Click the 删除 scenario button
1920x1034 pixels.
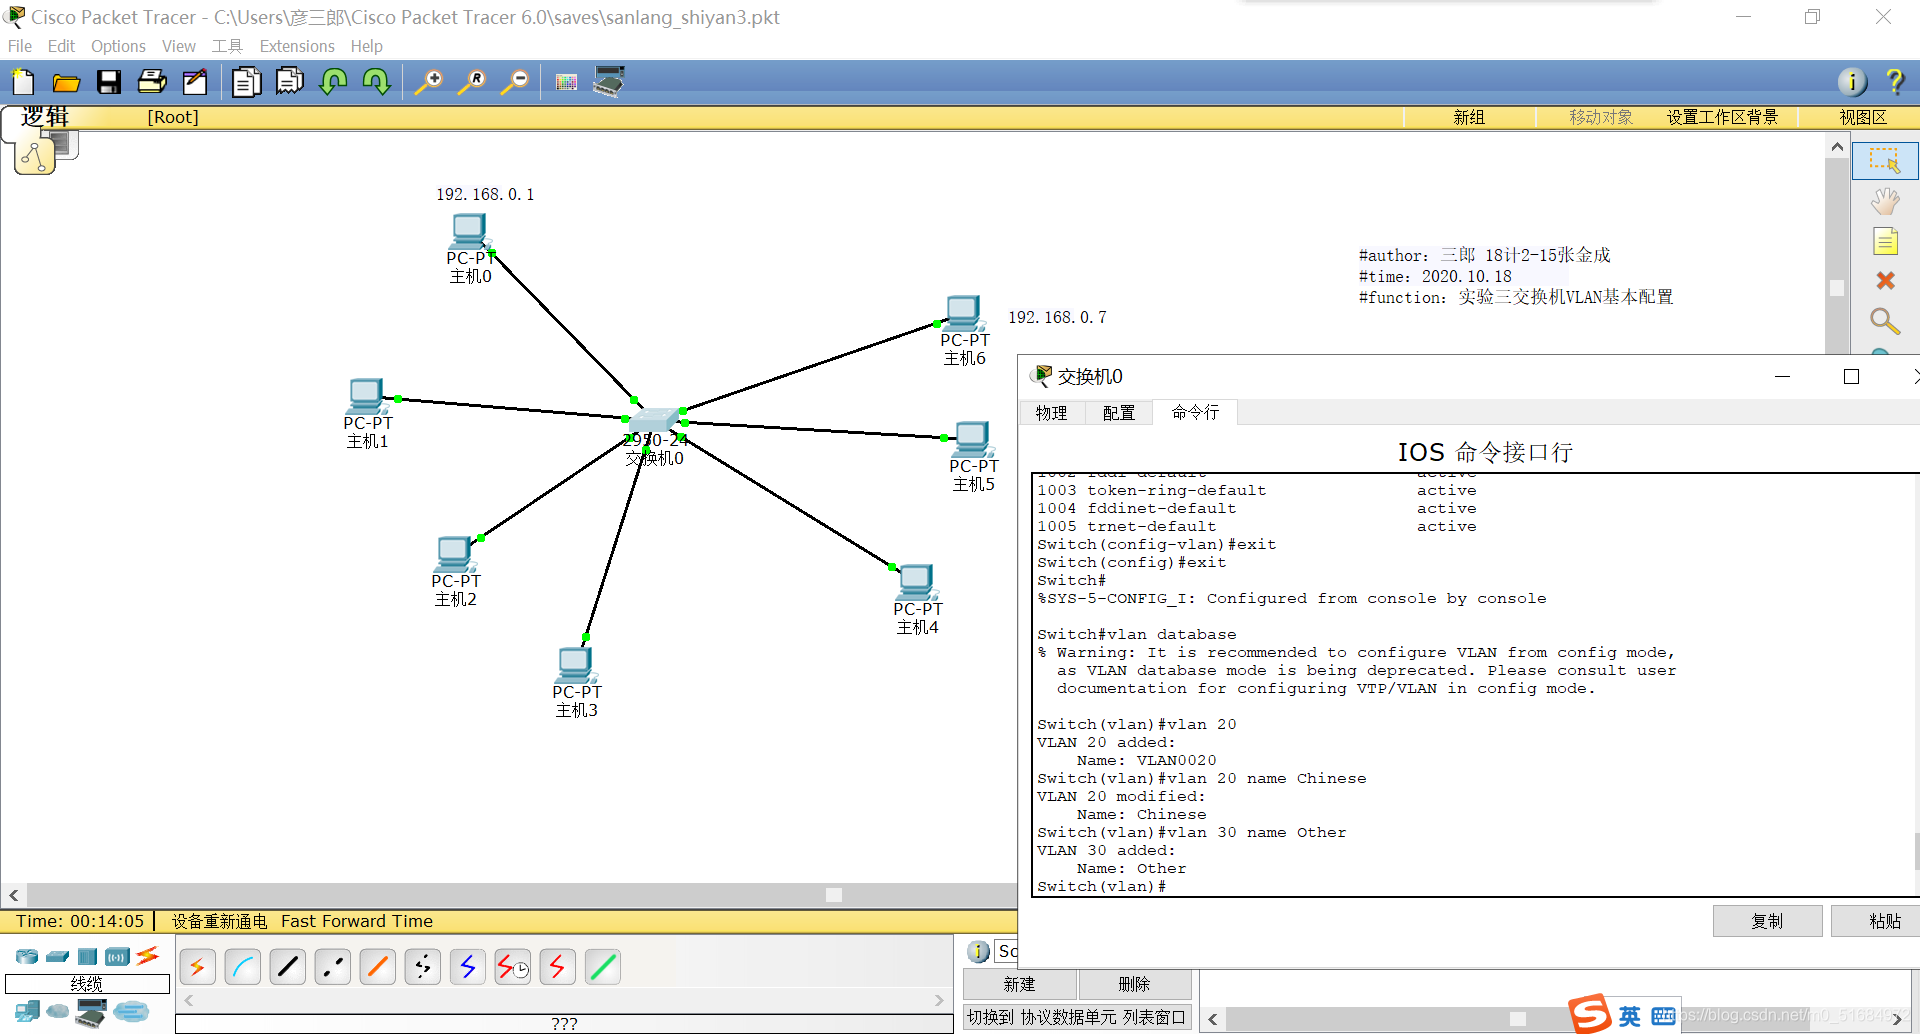1134,984
